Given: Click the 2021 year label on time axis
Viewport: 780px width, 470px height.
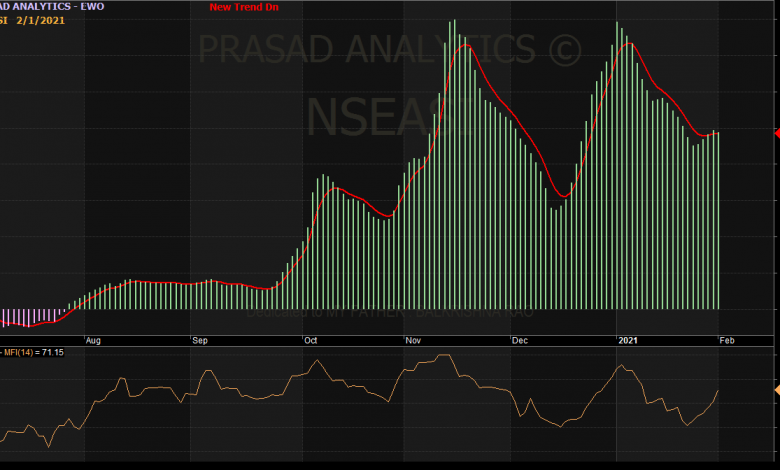Looking at the screenshot, I should tap(628, 341).
